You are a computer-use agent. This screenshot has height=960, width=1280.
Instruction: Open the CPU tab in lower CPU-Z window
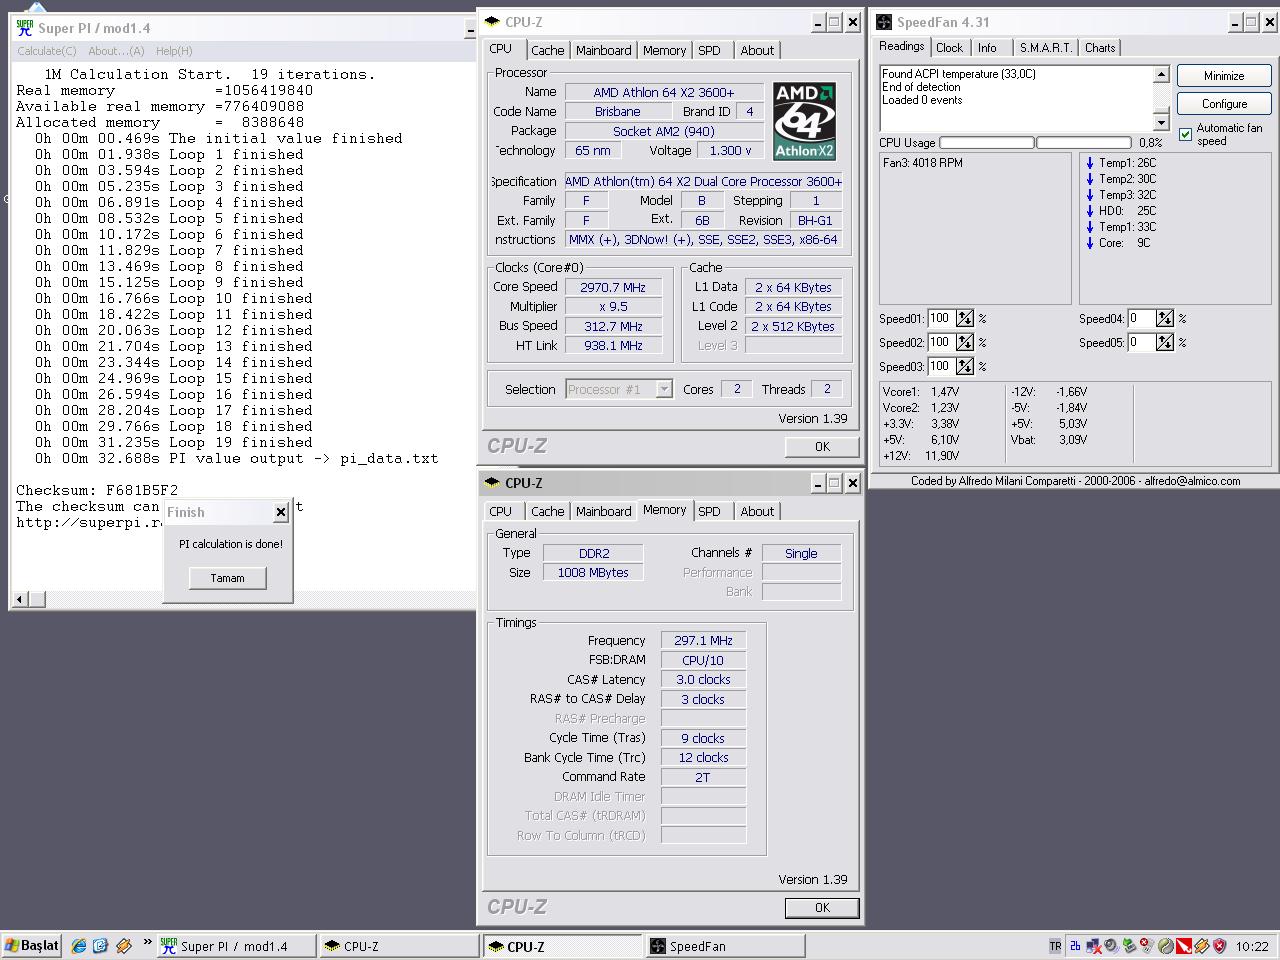(x=501, y=511)
